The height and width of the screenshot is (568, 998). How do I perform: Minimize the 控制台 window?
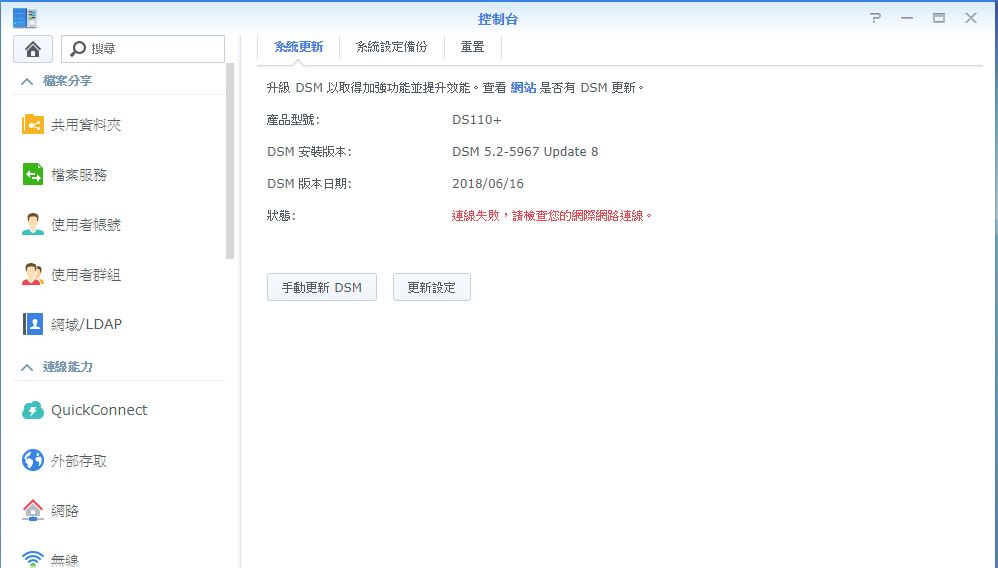(907, 18)
